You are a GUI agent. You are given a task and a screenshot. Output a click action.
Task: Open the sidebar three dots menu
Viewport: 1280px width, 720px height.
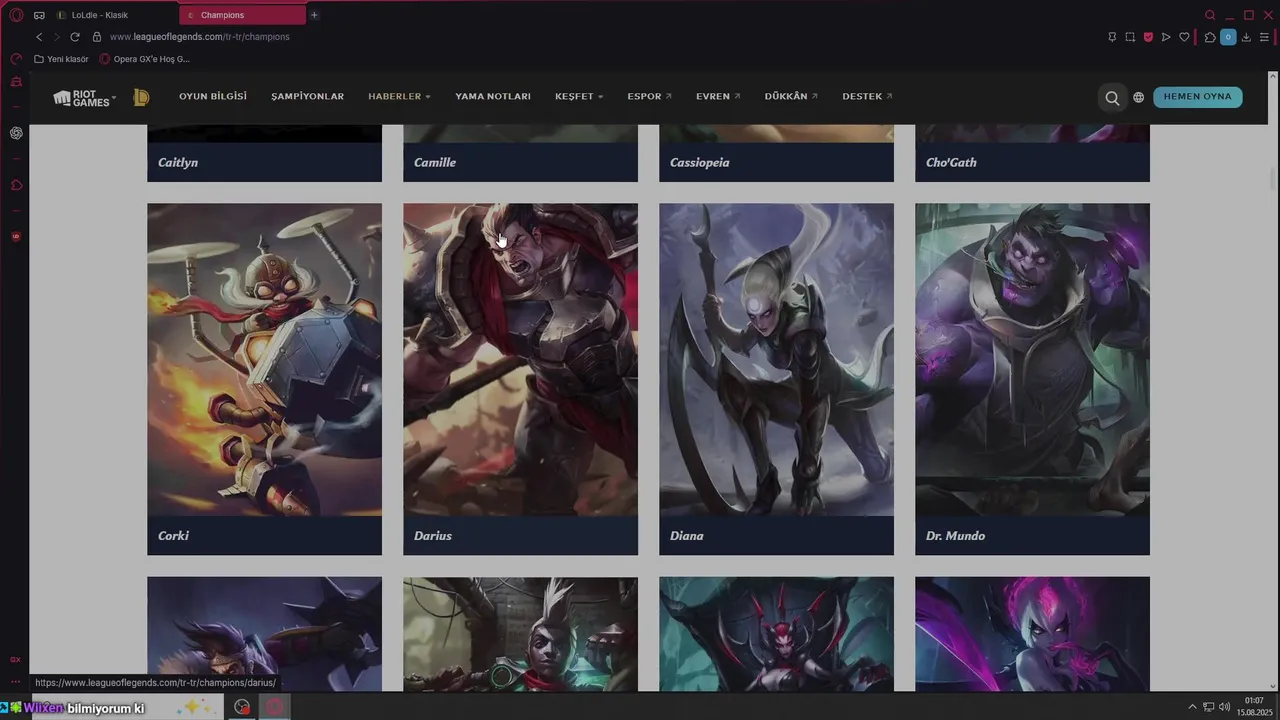pos(15,682)
